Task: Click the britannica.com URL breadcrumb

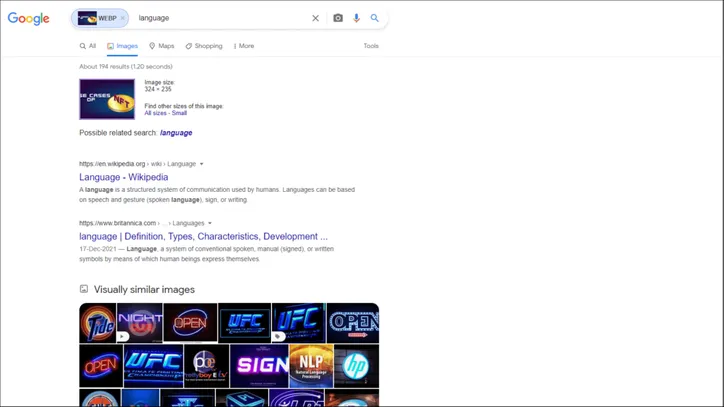Action: [x=141, y=223]
